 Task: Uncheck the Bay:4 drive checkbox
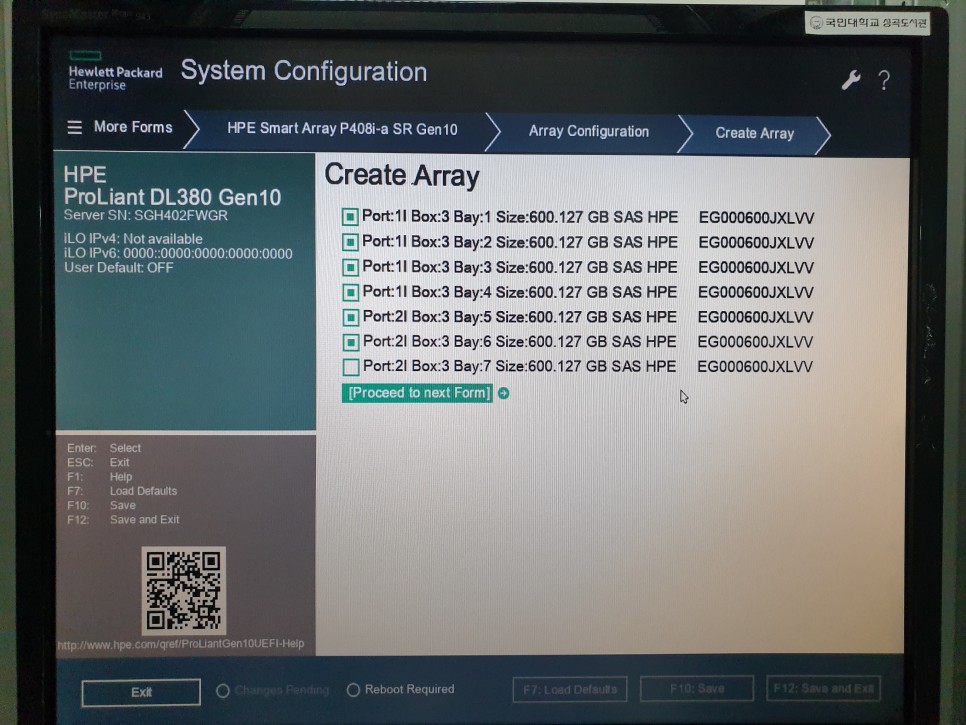(x=350, y=292)
